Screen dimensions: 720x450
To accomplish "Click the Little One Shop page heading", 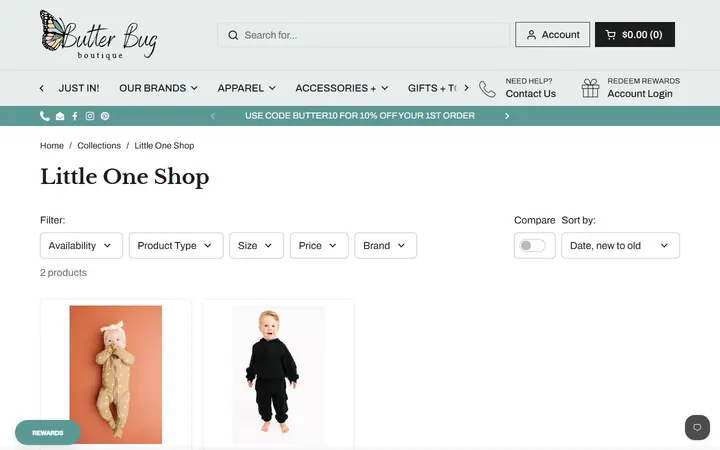I will pos(124,177).
